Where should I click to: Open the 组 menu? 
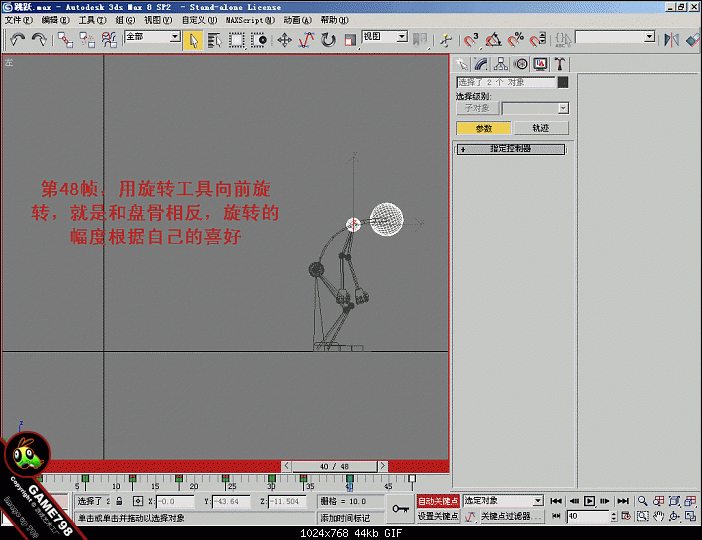(x=125, y=20)
